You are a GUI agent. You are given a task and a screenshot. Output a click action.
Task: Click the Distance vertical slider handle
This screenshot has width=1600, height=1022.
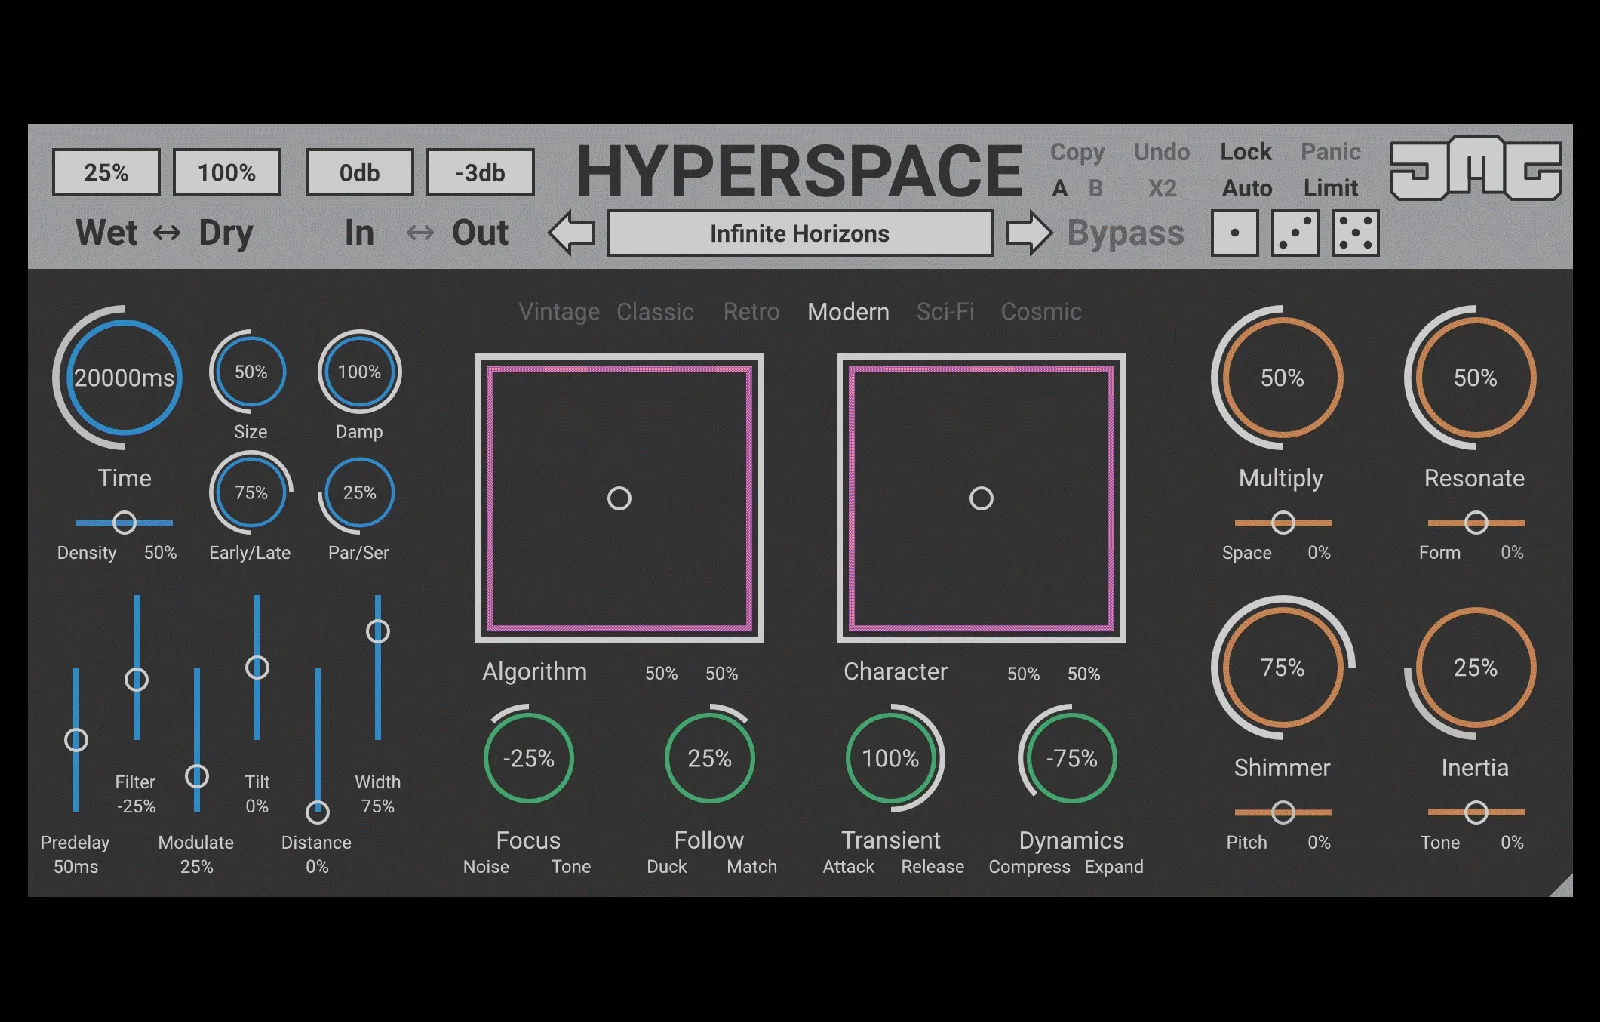[318, 812]
